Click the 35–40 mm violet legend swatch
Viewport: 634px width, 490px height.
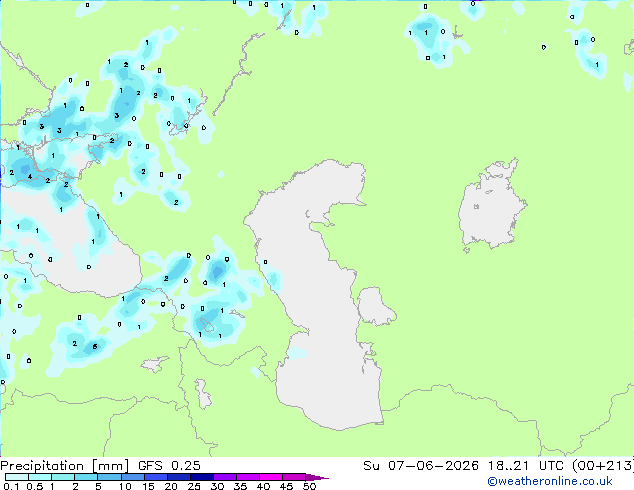[248, 477]
